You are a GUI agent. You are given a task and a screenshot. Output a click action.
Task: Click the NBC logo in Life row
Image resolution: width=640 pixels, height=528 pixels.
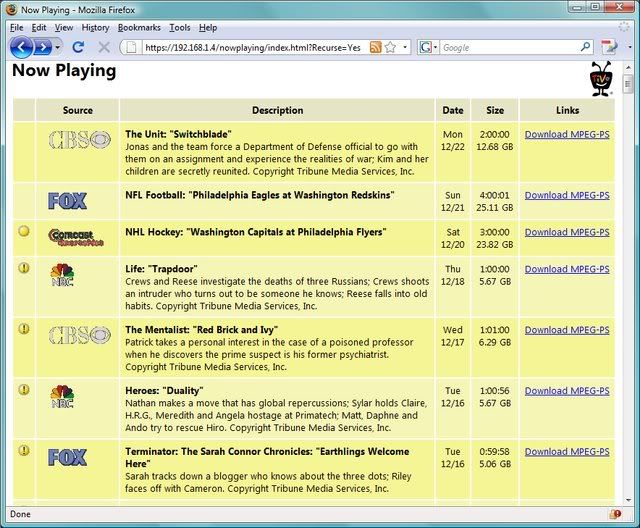[62, 275]
